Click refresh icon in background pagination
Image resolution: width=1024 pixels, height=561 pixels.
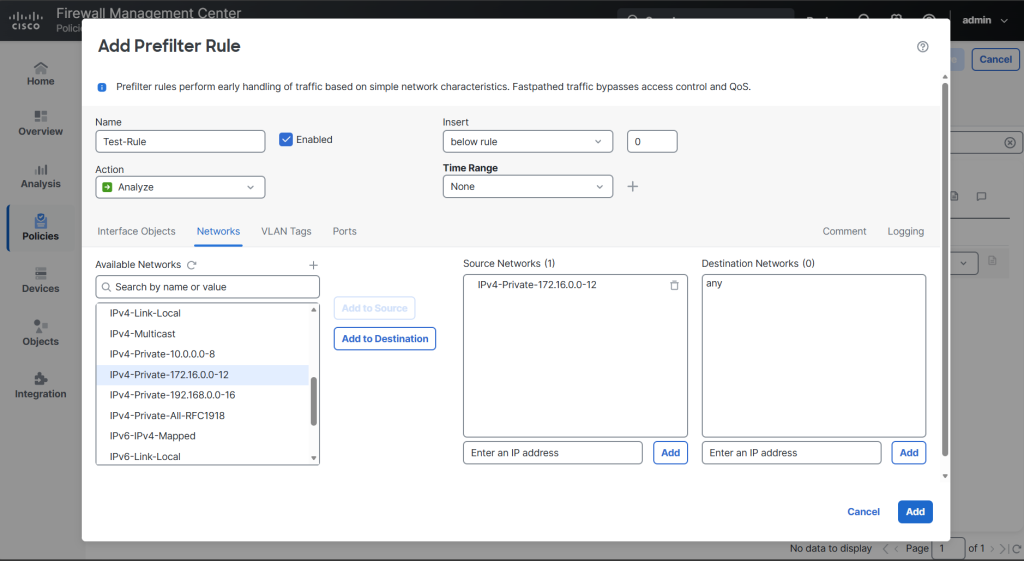1016,549
